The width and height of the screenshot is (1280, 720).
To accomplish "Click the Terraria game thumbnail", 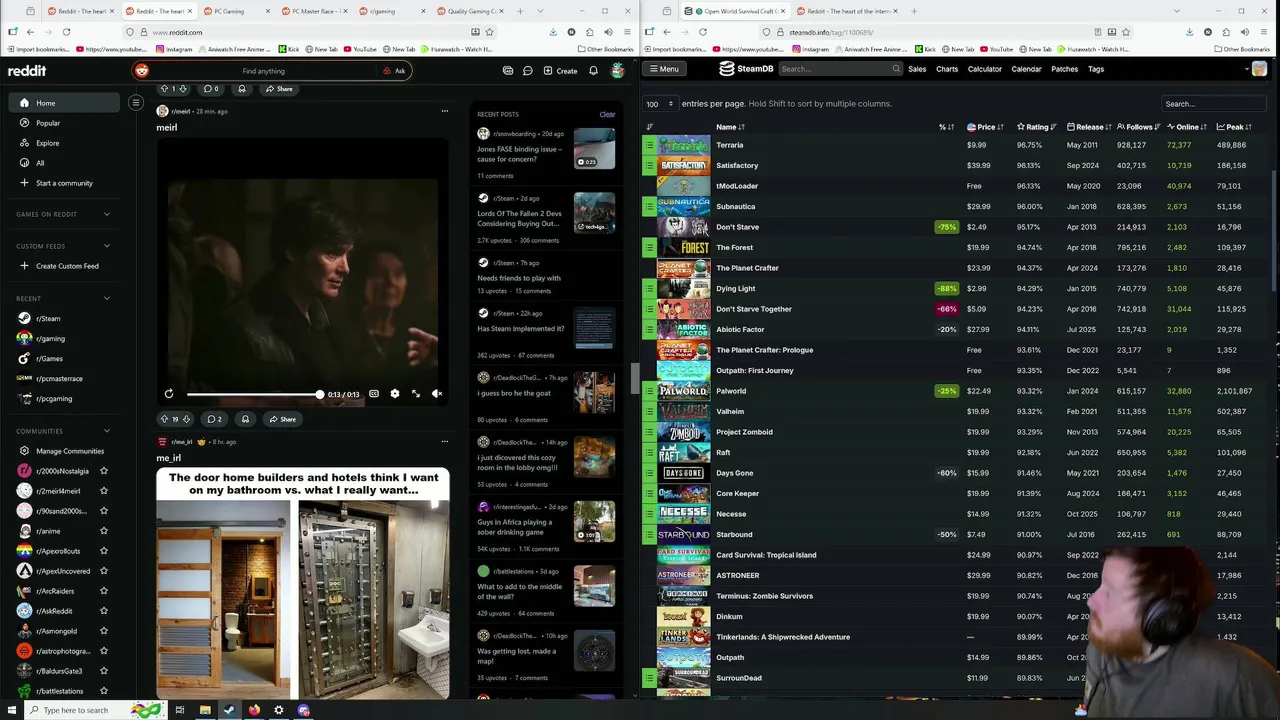I will 684,145.
